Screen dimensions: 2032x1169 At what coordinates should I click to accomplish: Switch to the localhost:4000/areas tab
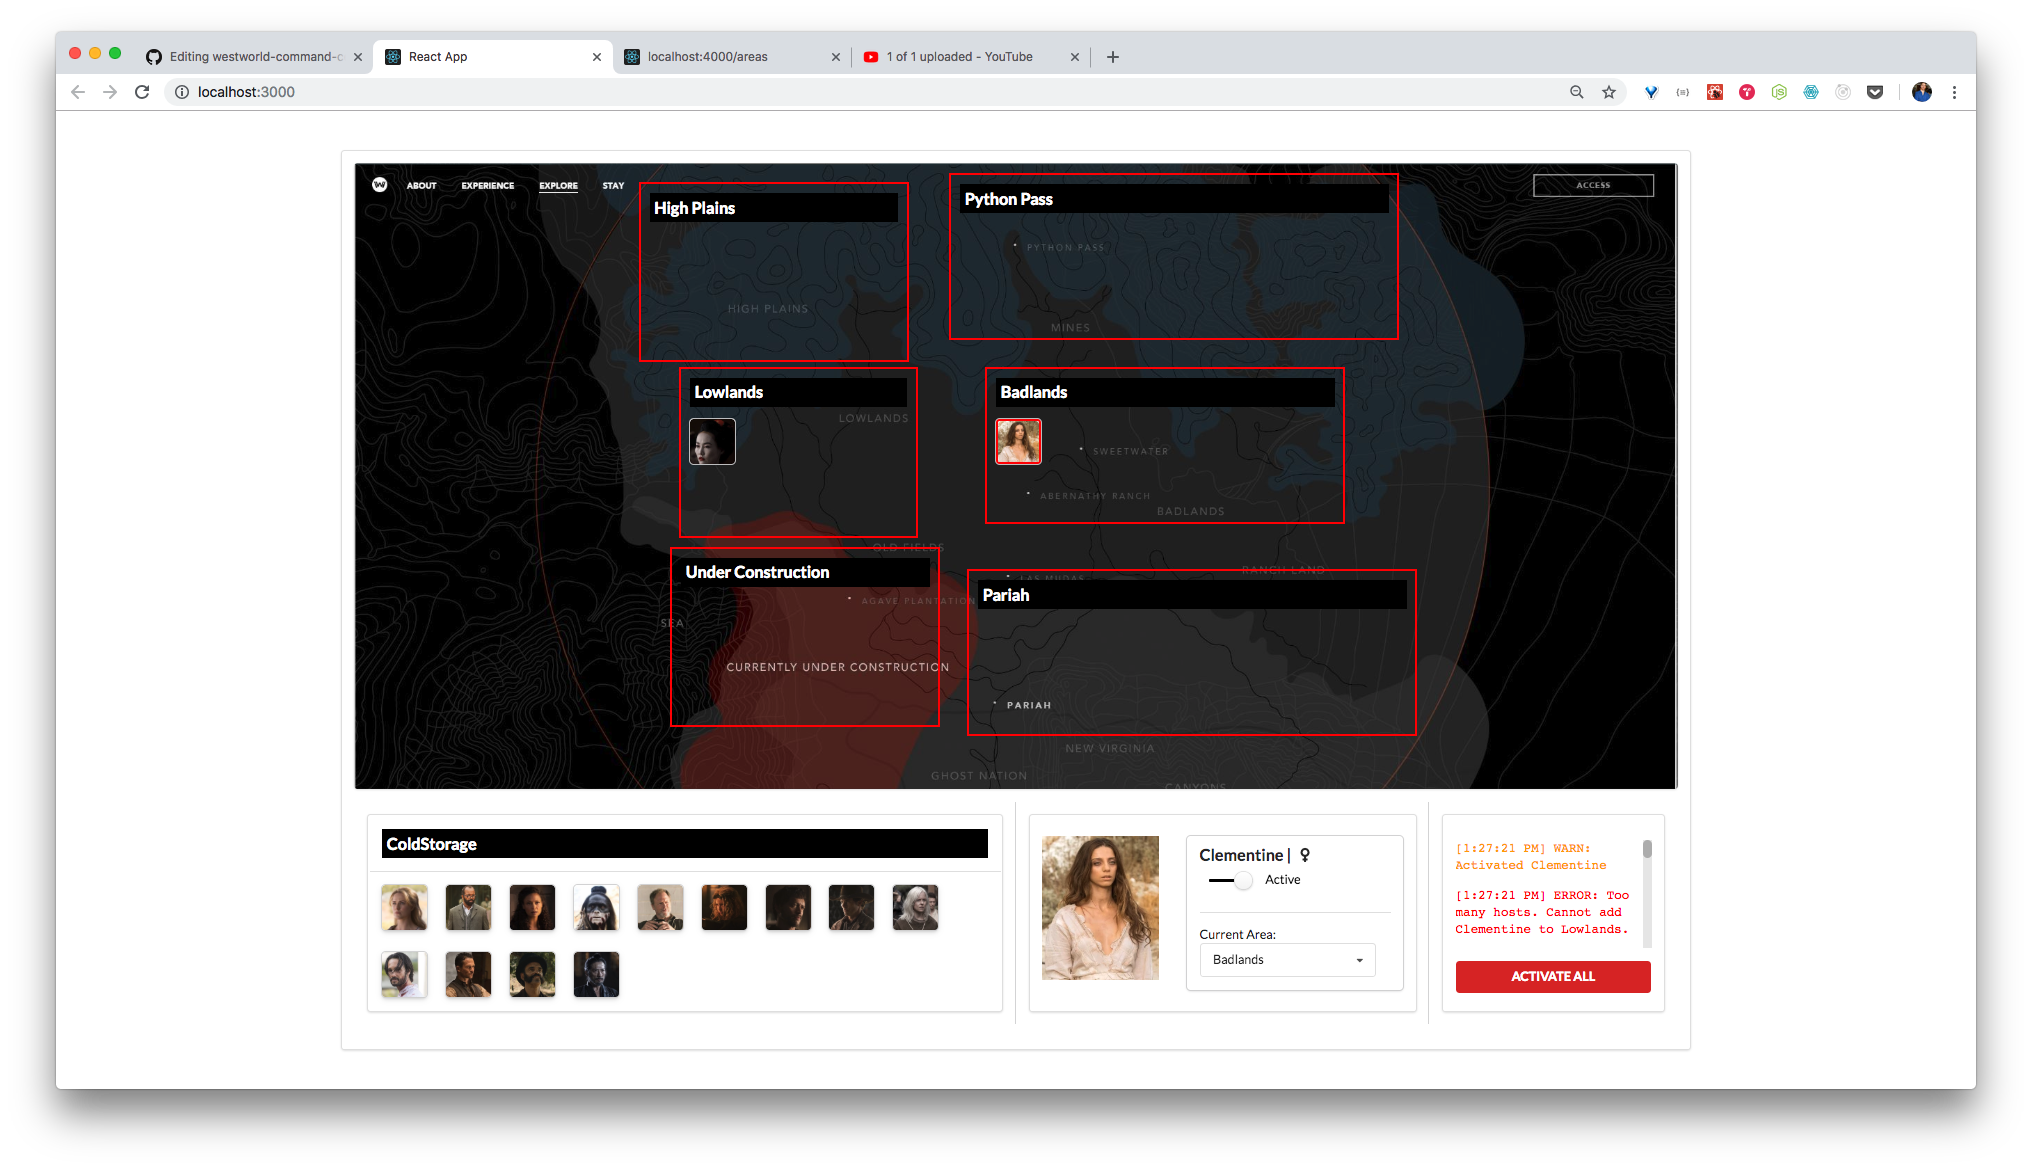[x=722, y=57]
